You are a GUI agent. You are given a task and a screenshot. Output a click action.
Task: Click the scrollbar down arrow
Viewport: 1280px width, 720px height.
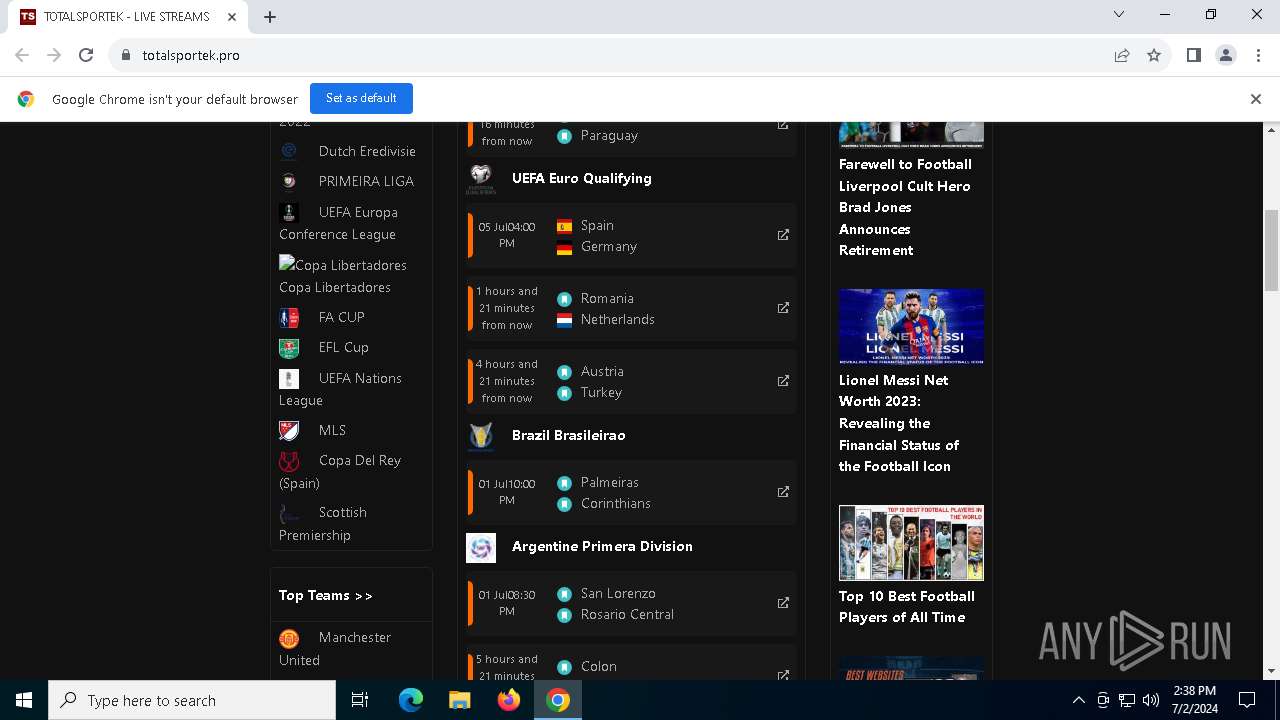point(1272,671)
